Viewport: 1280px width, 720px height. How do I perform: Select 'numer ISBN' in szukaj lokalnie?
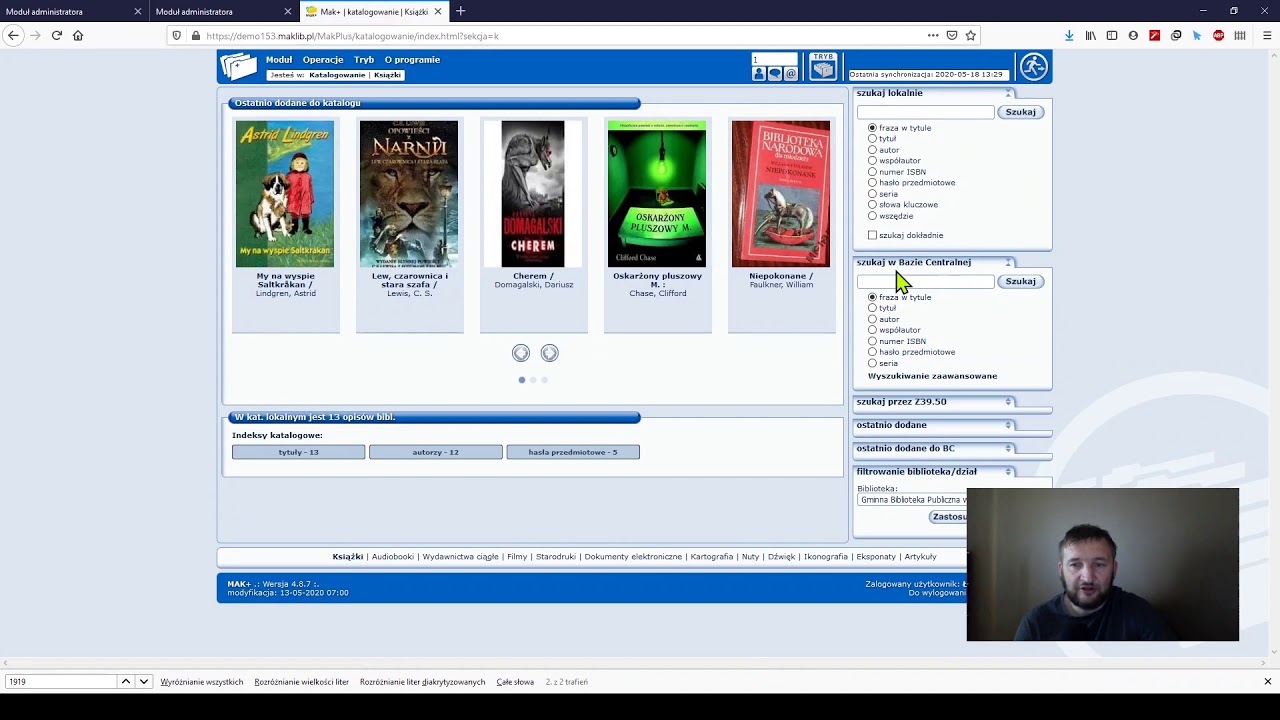[872, 172]
